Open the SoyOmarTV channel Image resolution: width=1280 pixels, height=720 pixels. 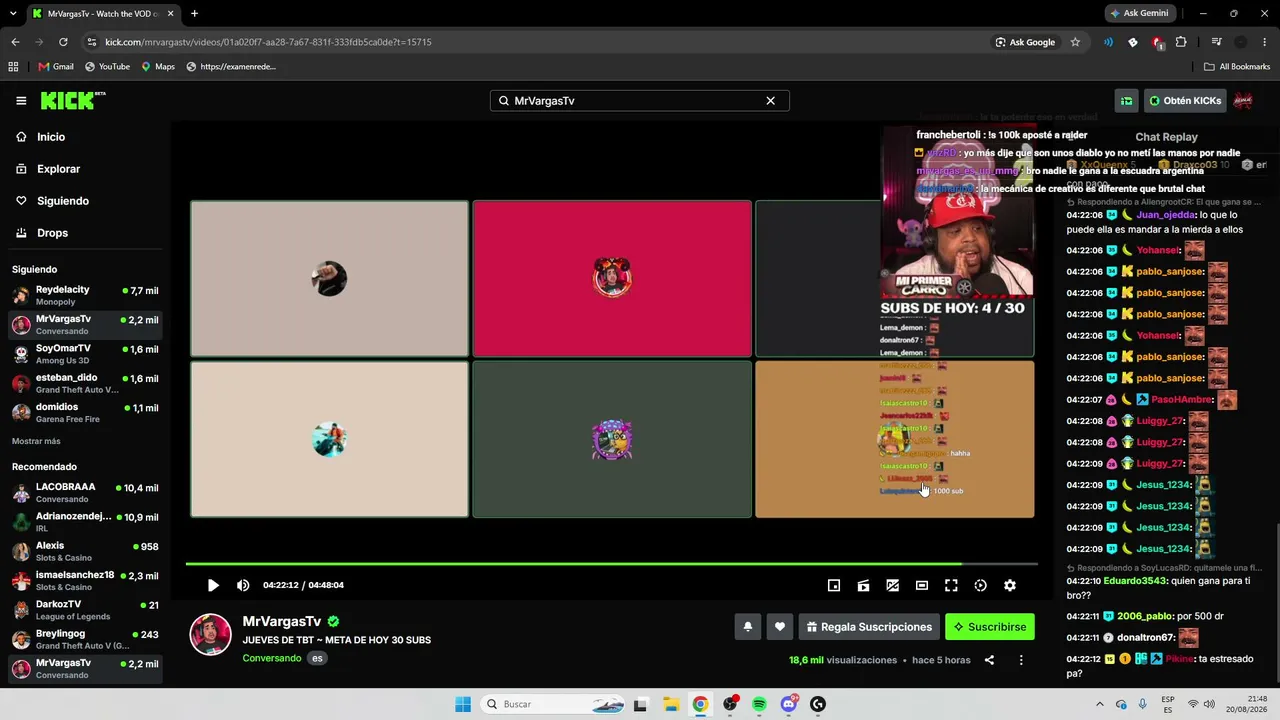click(x=85, y=354)
